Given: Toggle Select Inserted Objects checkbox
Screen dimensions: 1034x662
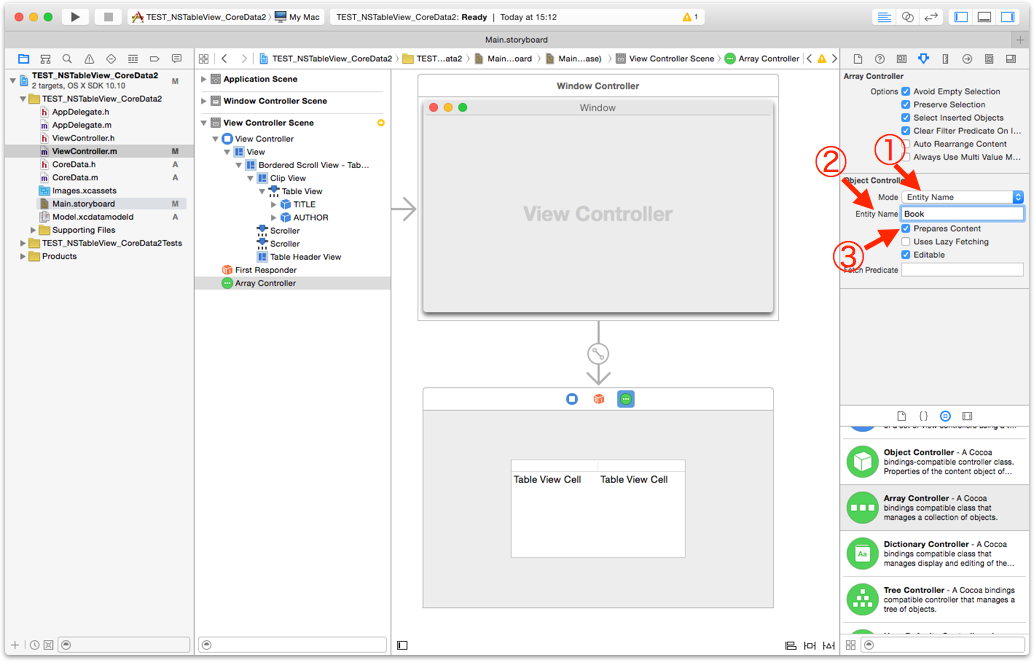Looking at the screenshot, I should 906,118.
